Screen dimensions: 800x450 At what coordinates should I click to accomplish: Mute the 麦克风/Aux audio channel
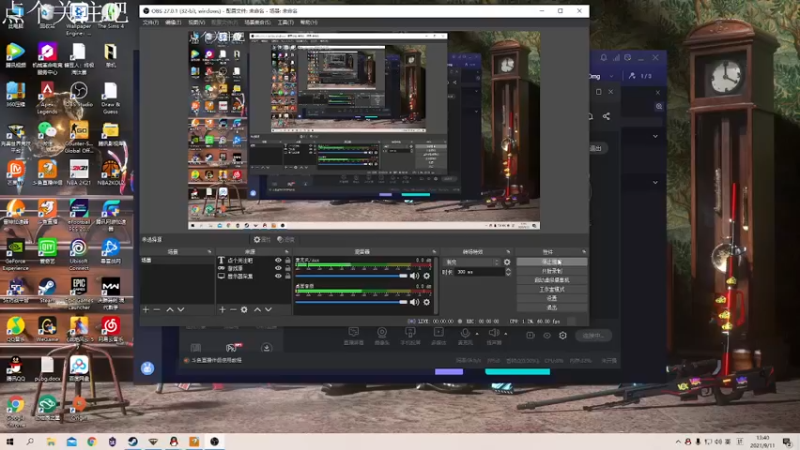pyautogui.click(x=414, y=276)
